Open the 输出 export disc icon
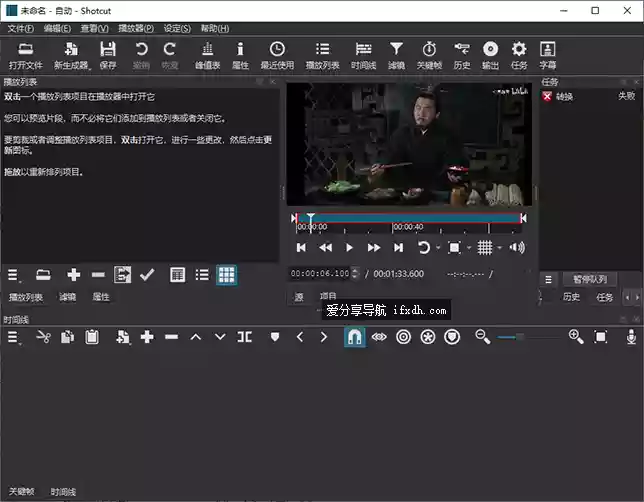The height and width of the screenshot is (502, 644). [490, 55]
